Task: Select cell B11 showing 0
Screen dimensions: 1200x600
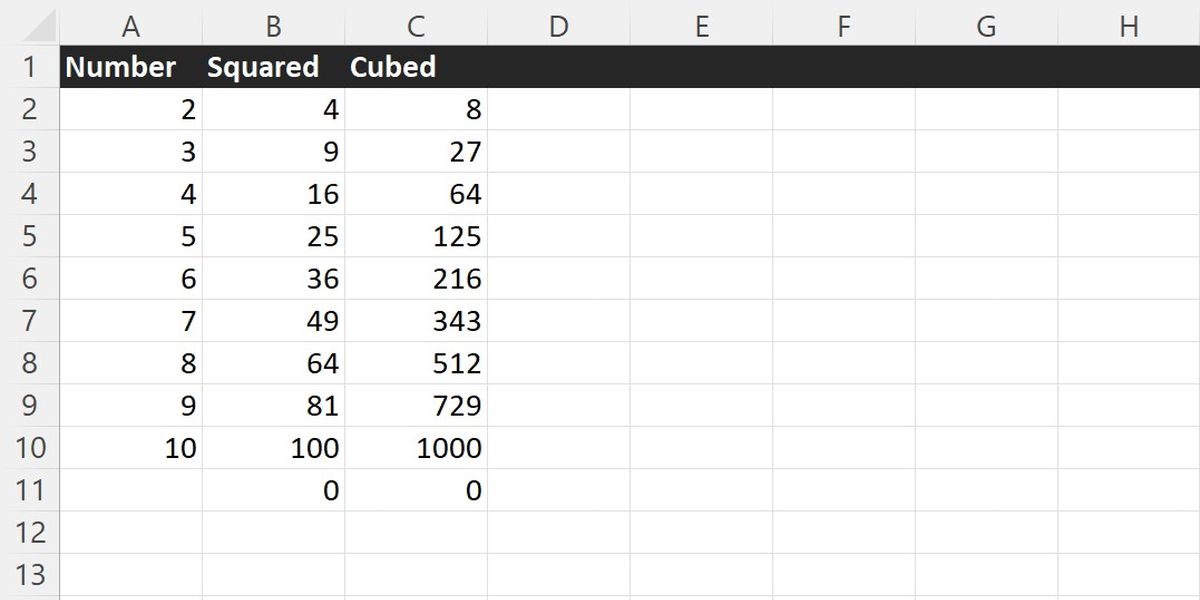Action: pos(273,490)
